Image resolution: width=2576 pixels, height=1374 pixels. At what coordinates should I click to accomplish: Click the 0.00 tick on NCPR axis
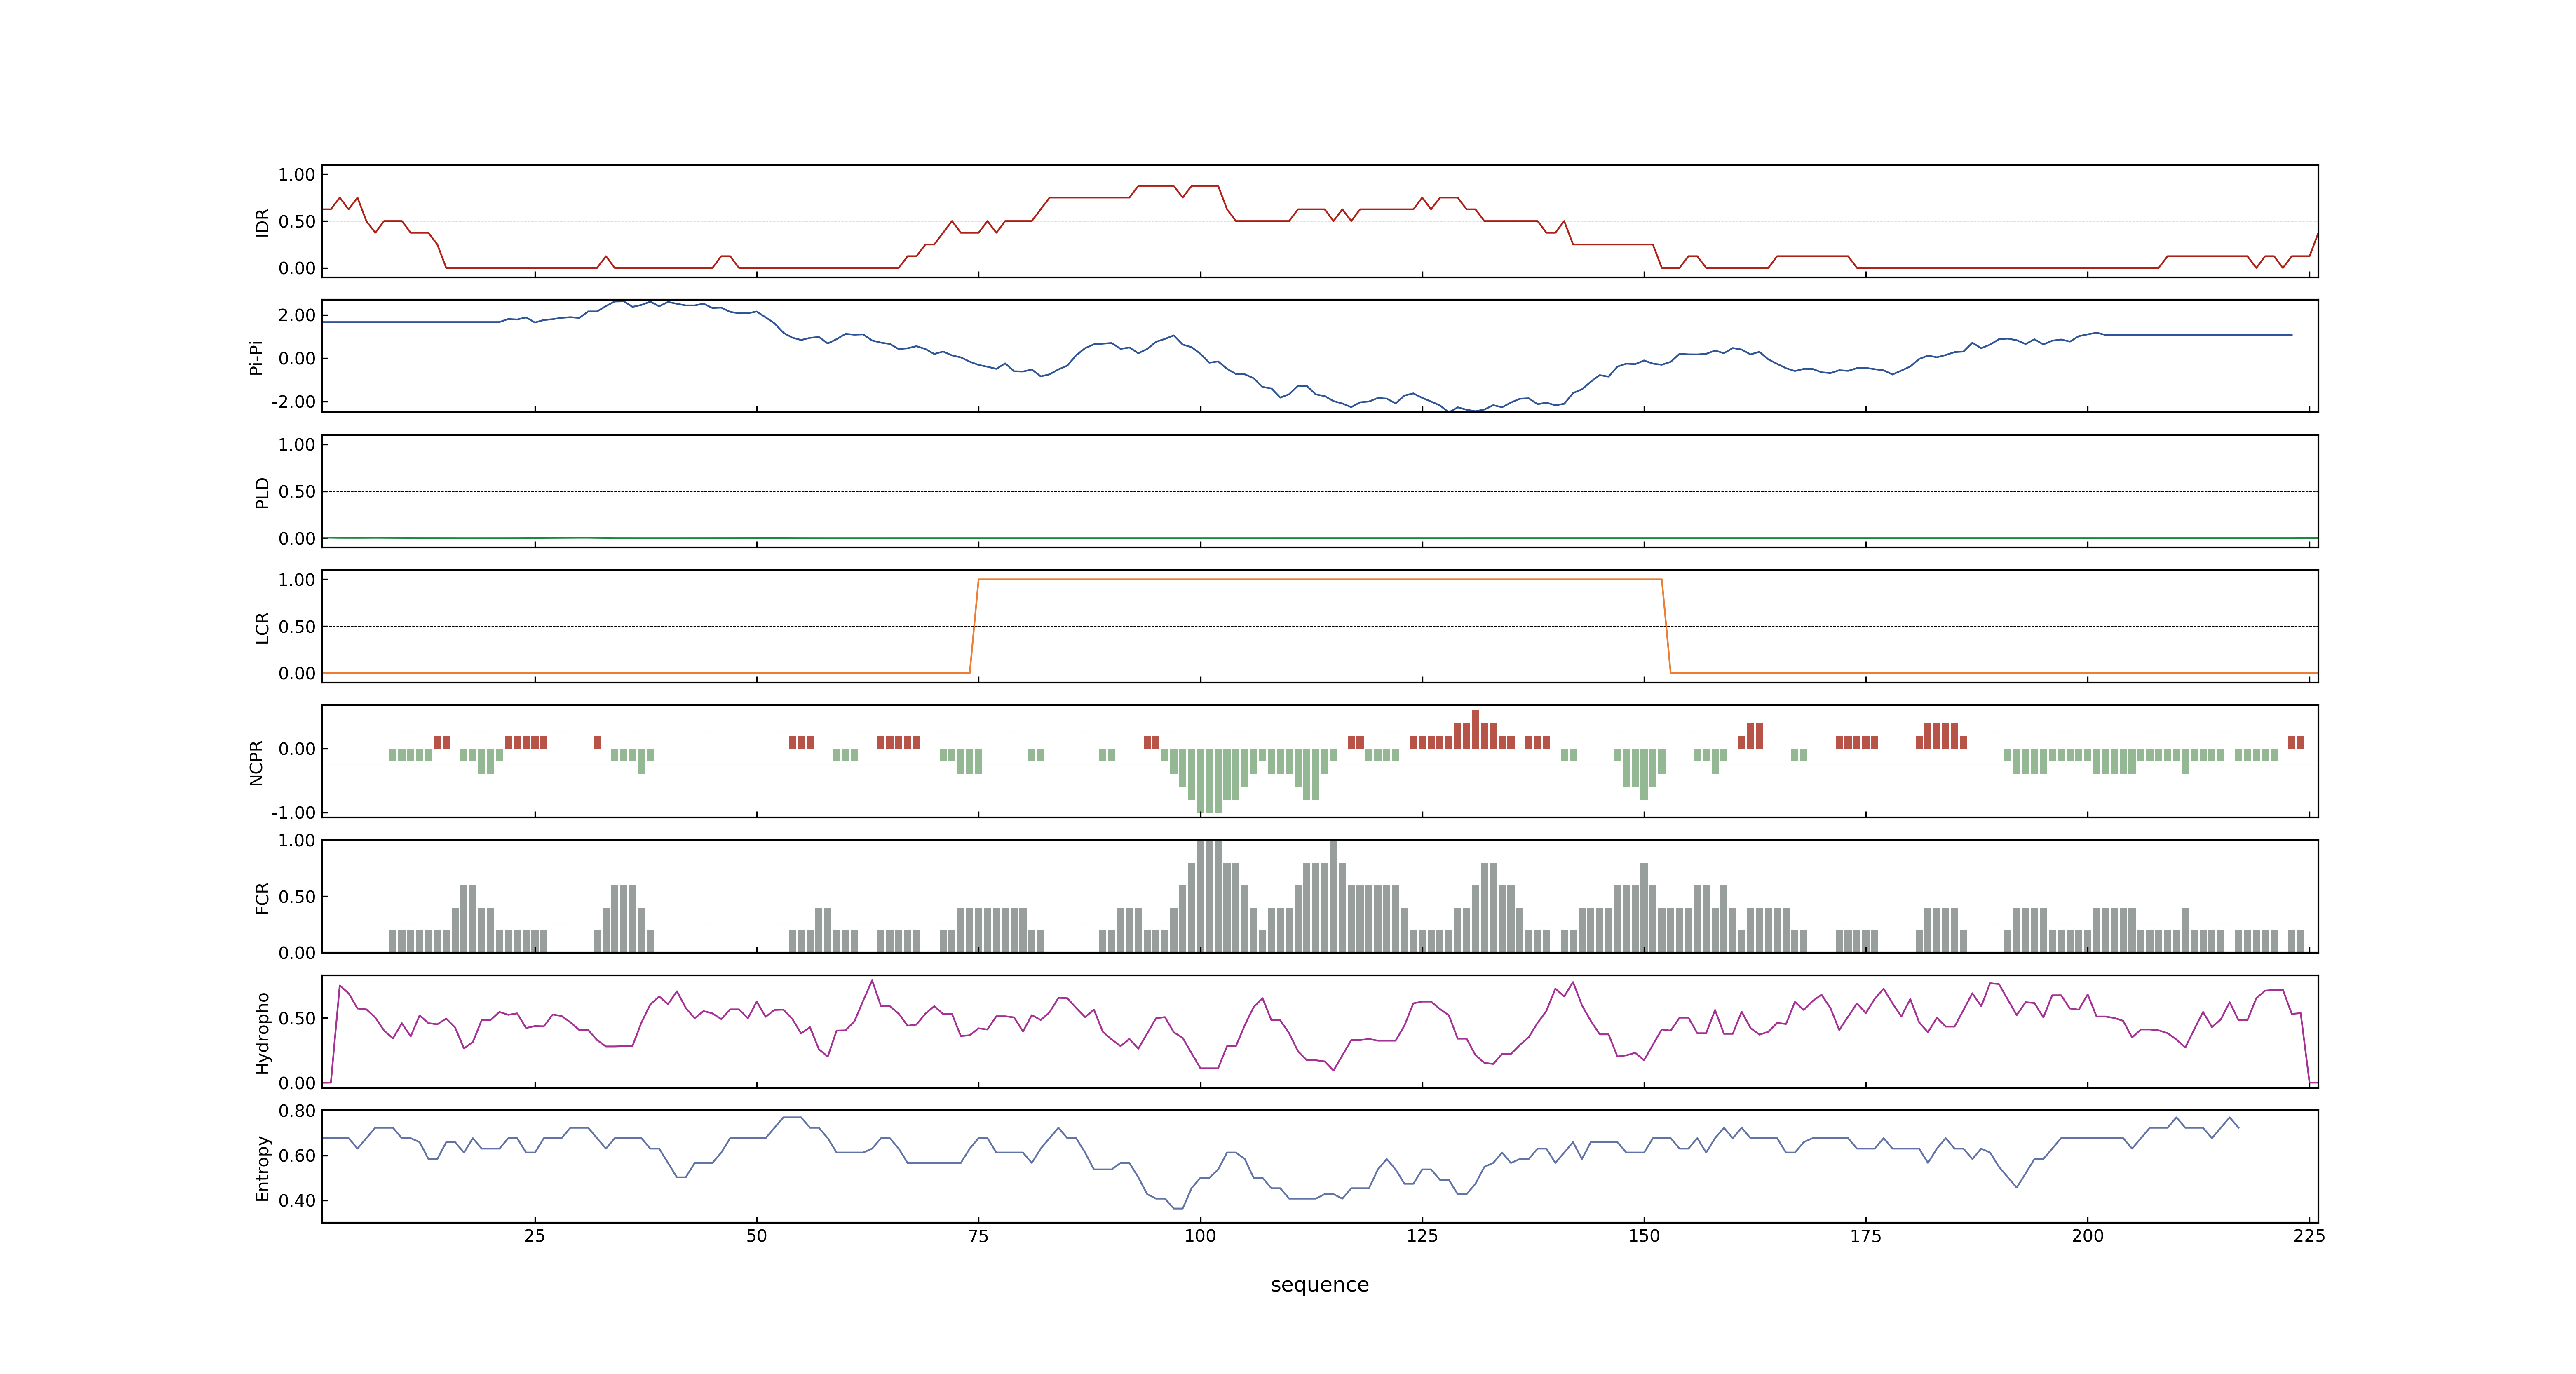297,749
